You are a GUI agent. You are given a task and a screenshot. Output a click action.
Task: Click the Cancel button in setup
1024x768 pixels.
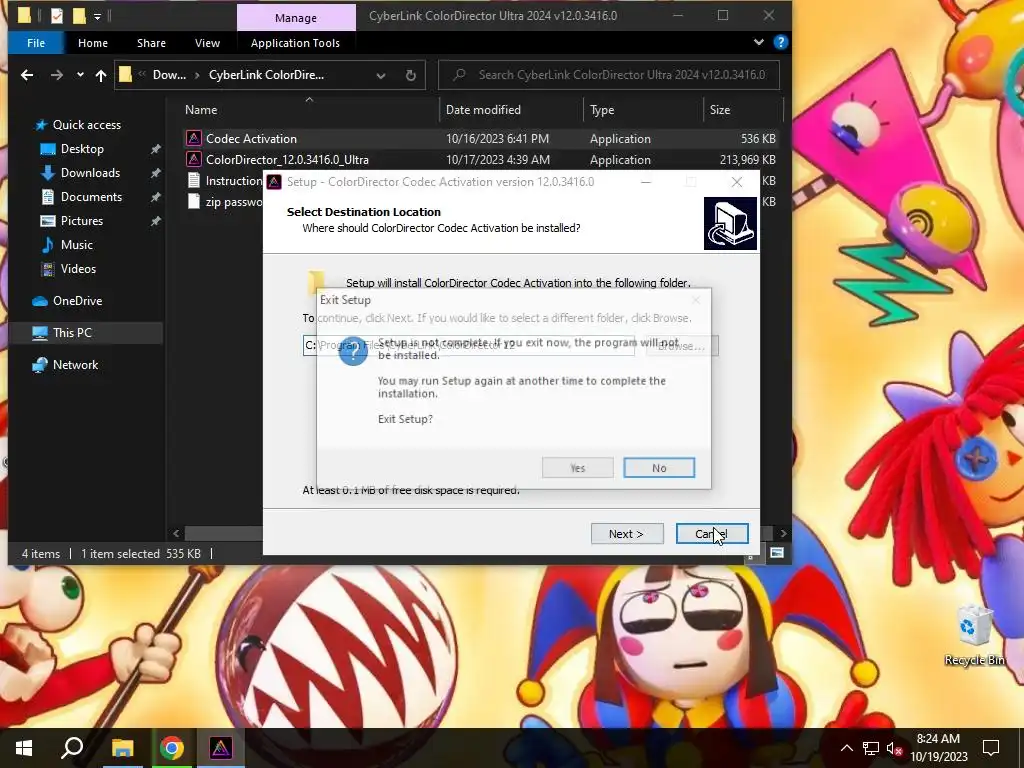point(712,534)
